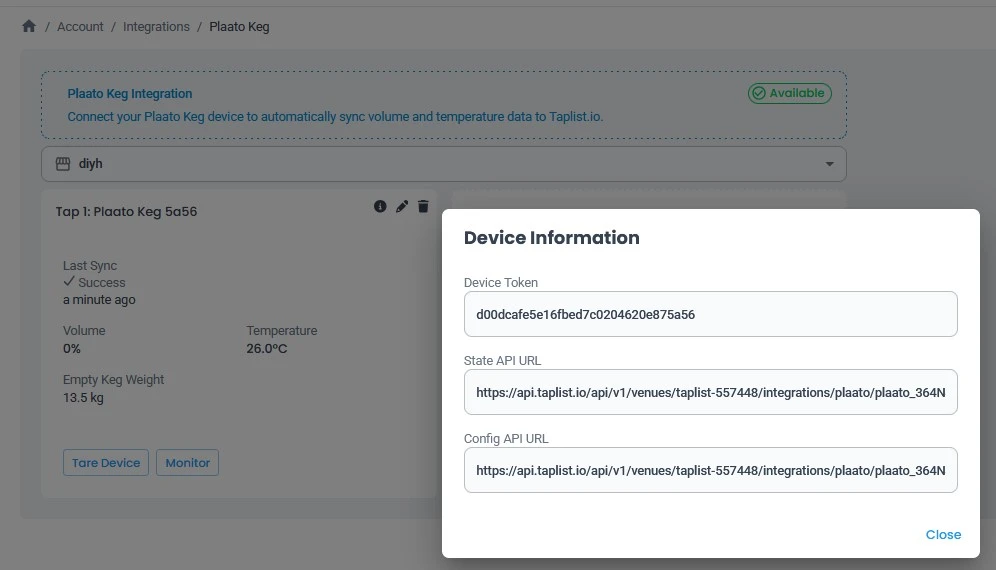Expand the diyh venue dropdown arrow
Viewport: 996px width, 570px height.
tap(829, 164)
